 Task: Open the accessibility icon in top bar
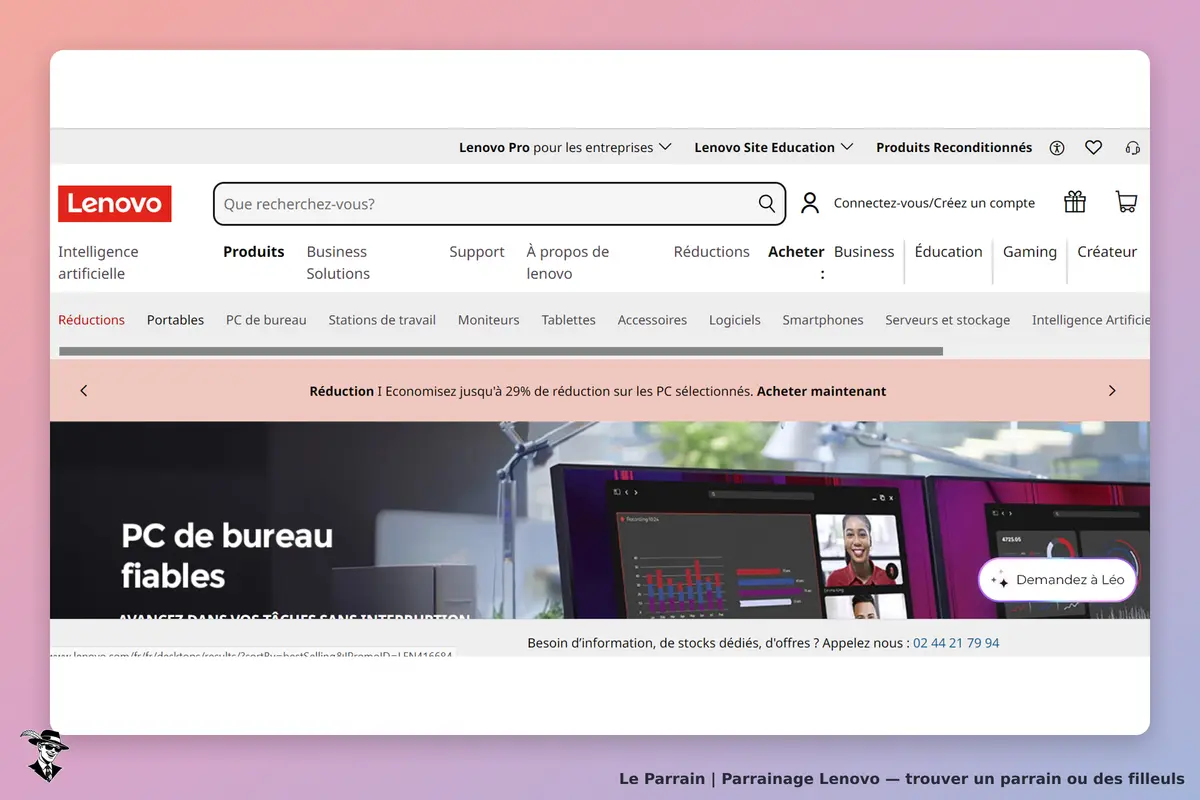(1057, 148)
